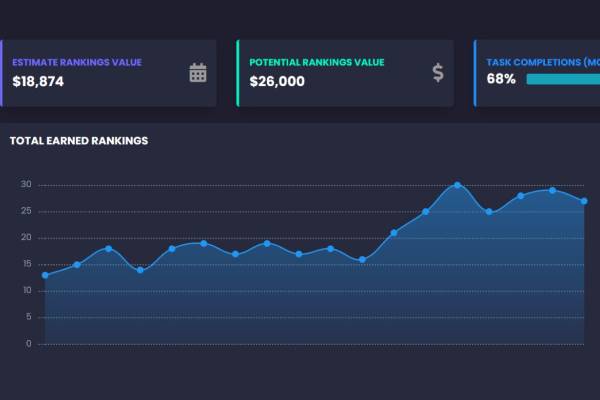This screenshot has height=400, width=600.
Task: Click the Task Completions progress bar
Action: point(563,79)
